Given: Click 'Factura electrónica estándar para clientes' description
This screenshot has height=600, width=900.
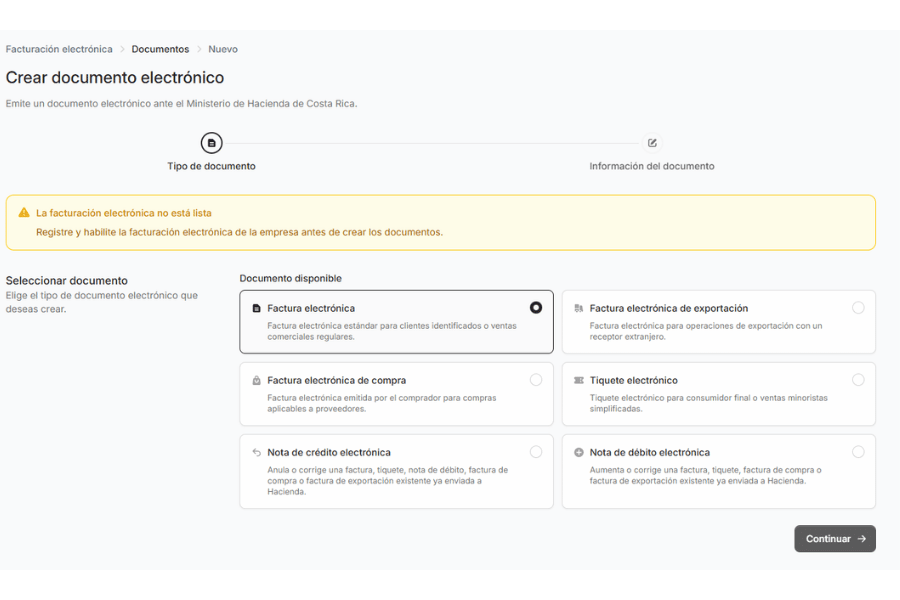Looking at the screenshot, I should 392,331.
